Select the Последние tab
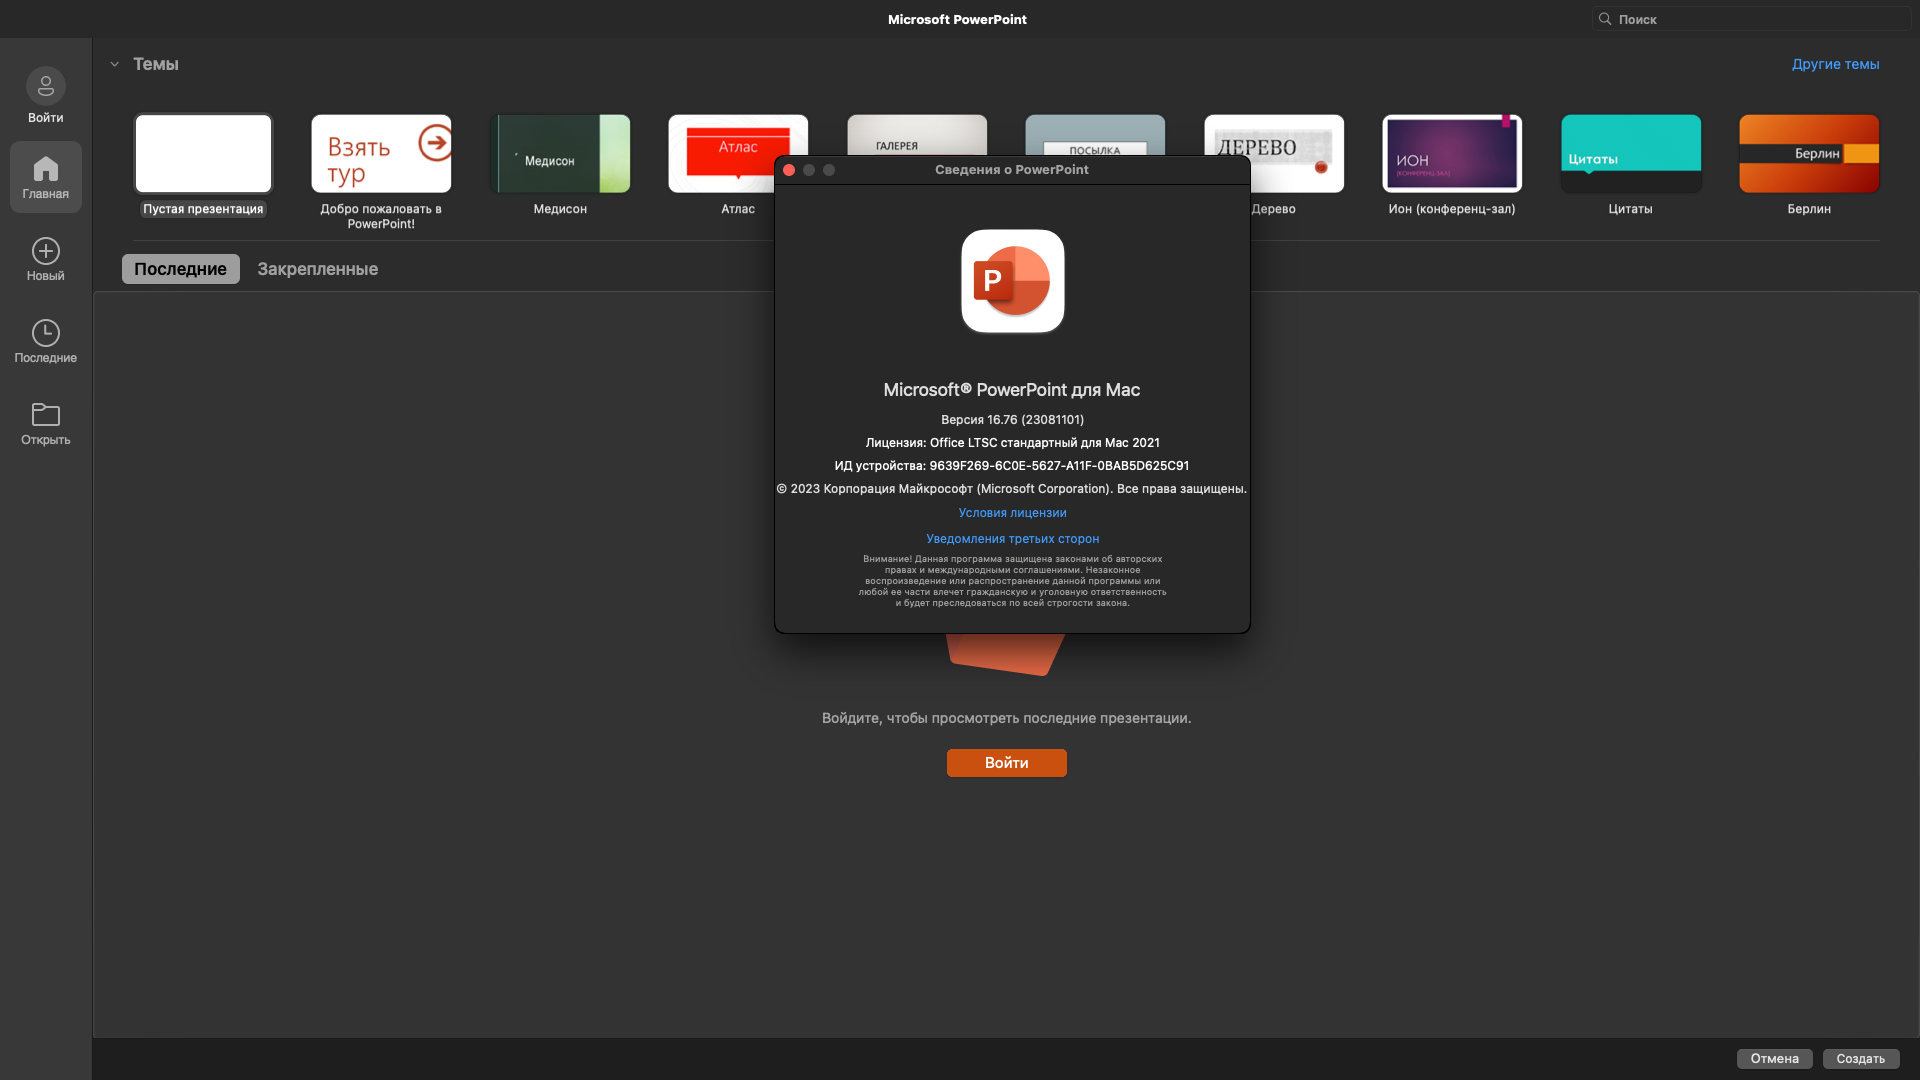This screenshot has width=1920, height=1080. 180,269
